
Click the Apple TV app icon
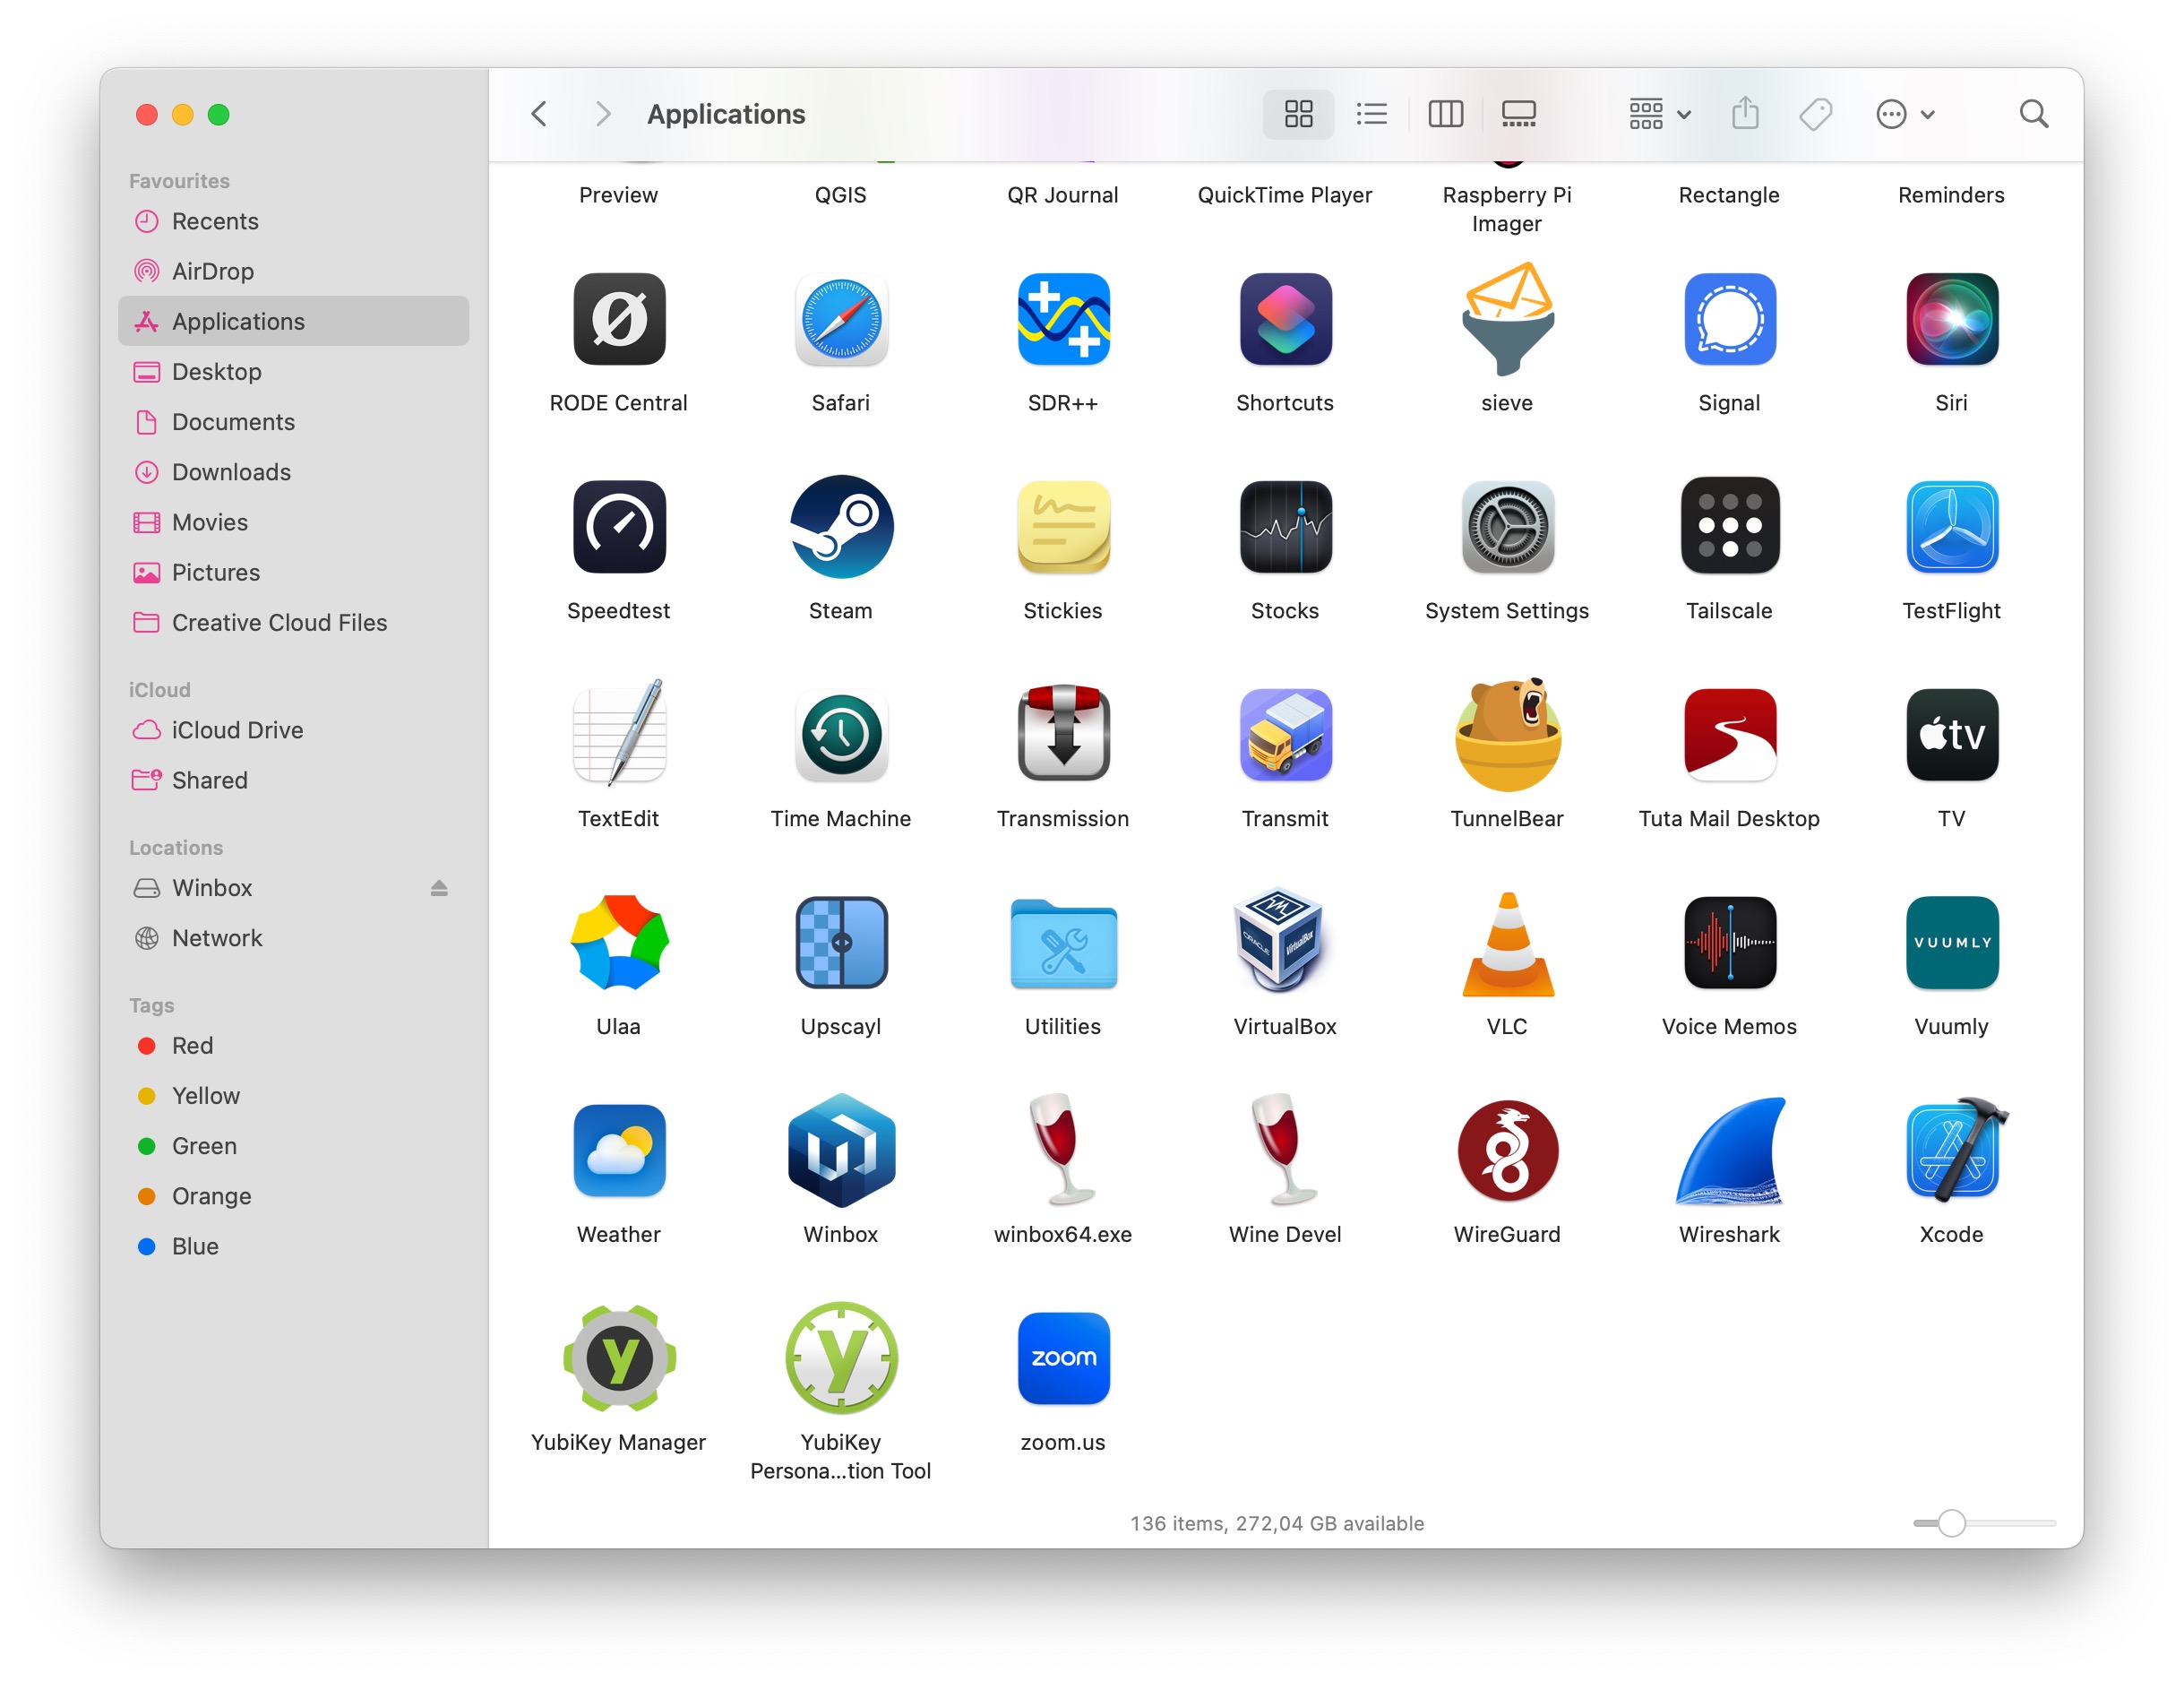pyautogui.click(x=1951, y=735)
